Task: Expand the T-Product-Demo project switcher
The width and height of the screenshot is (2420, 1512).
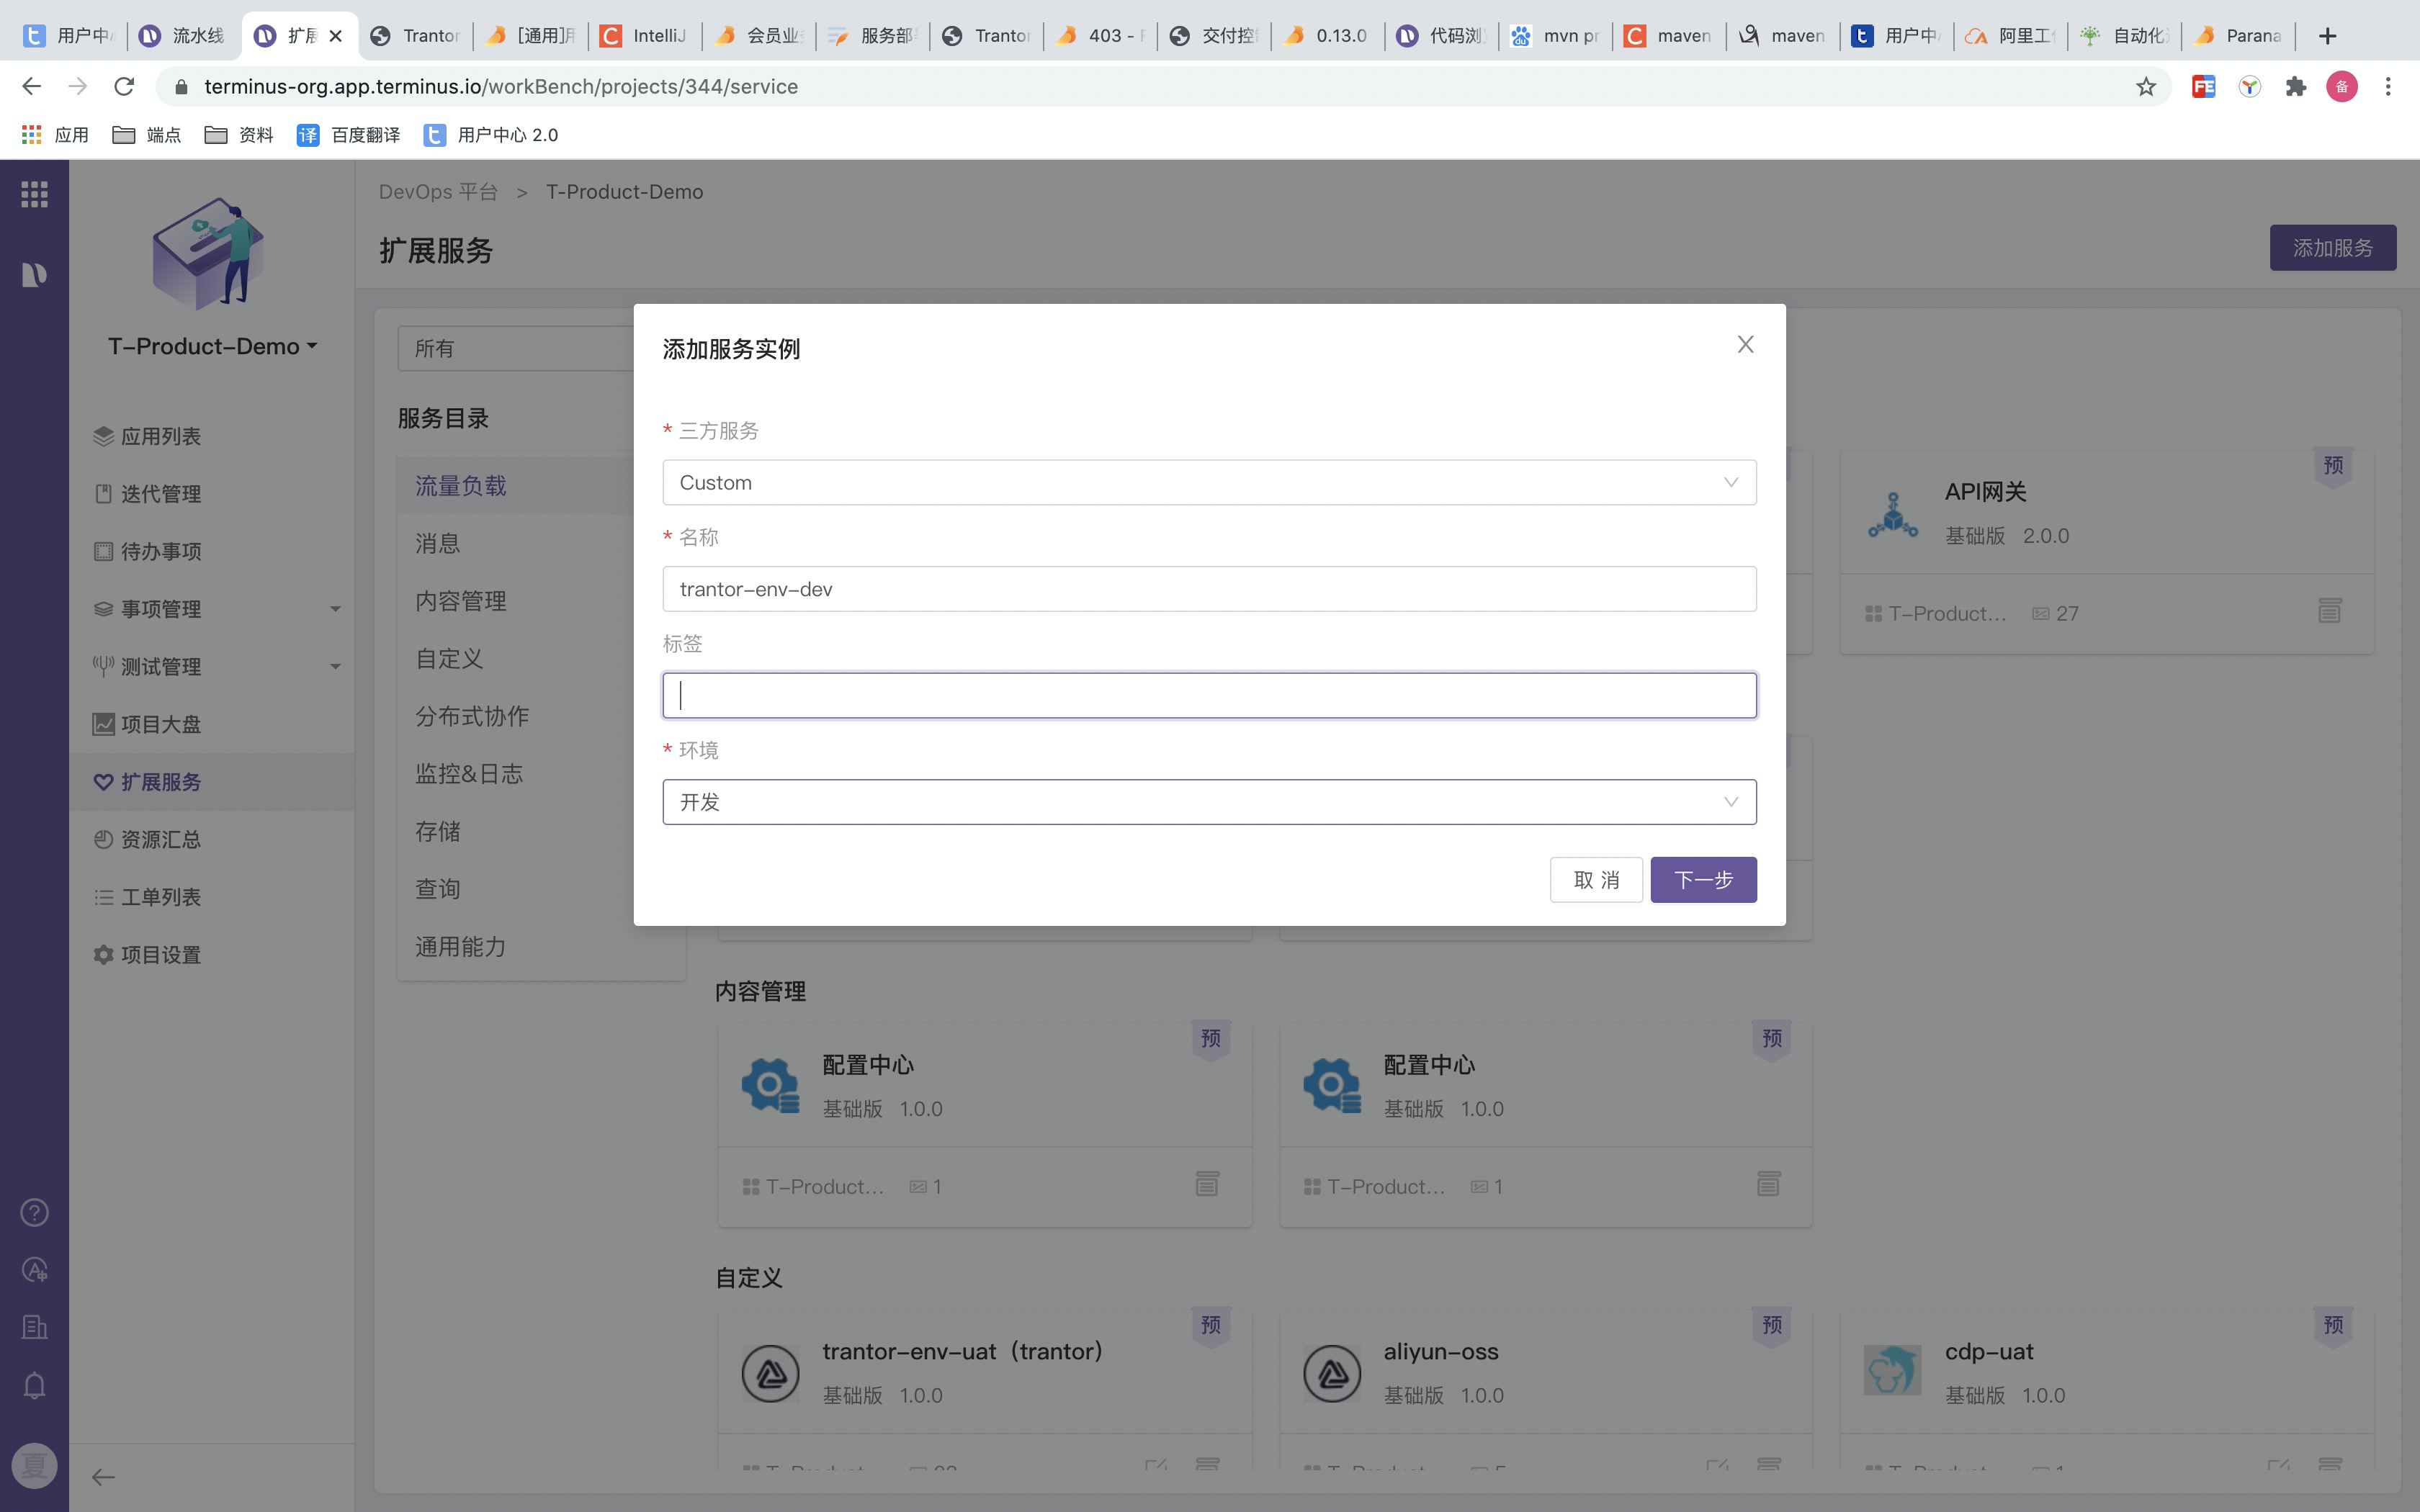Action: [212, 347]
